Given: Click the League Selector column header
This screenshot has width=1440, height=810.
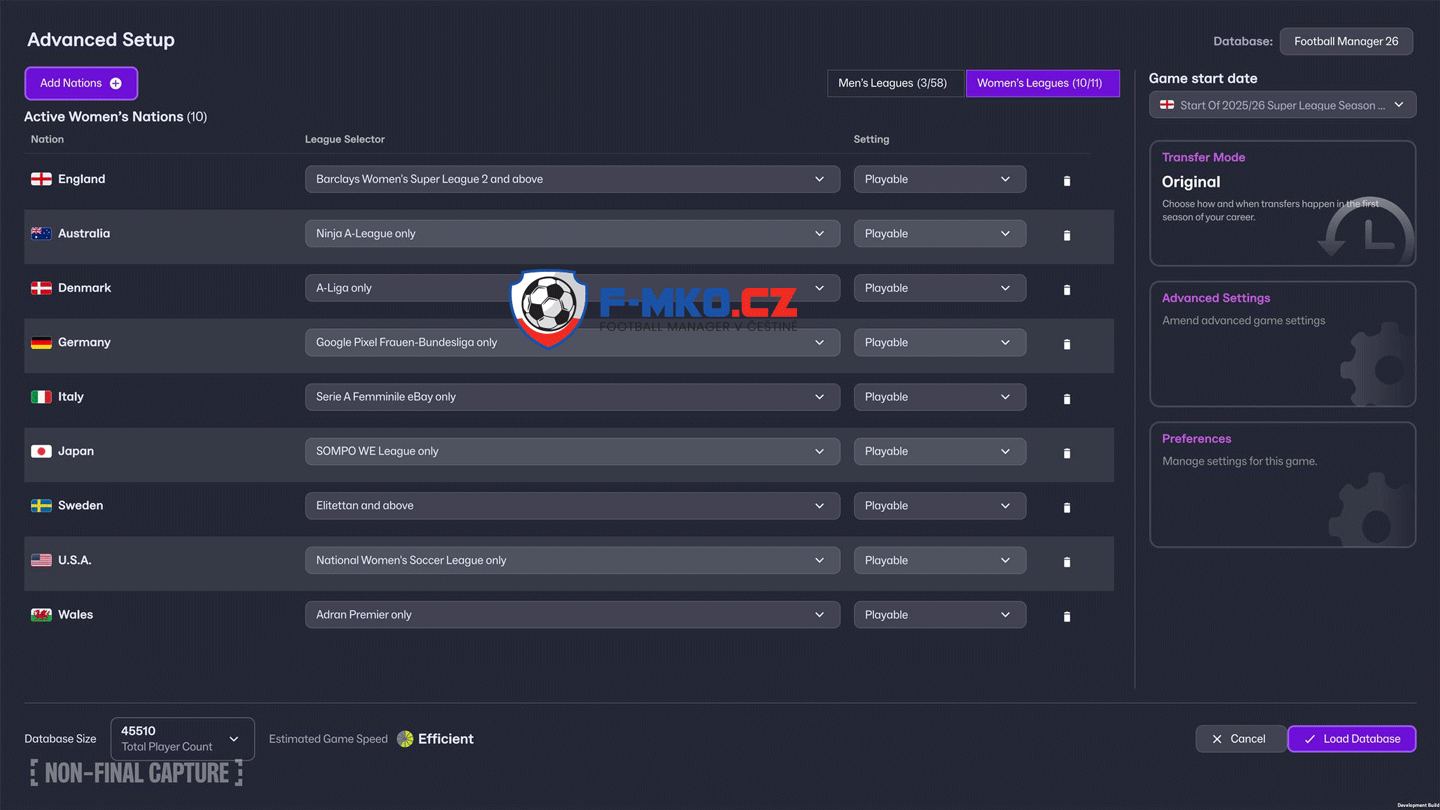Looking at the screenshot, I should click(x=345, y=139).
